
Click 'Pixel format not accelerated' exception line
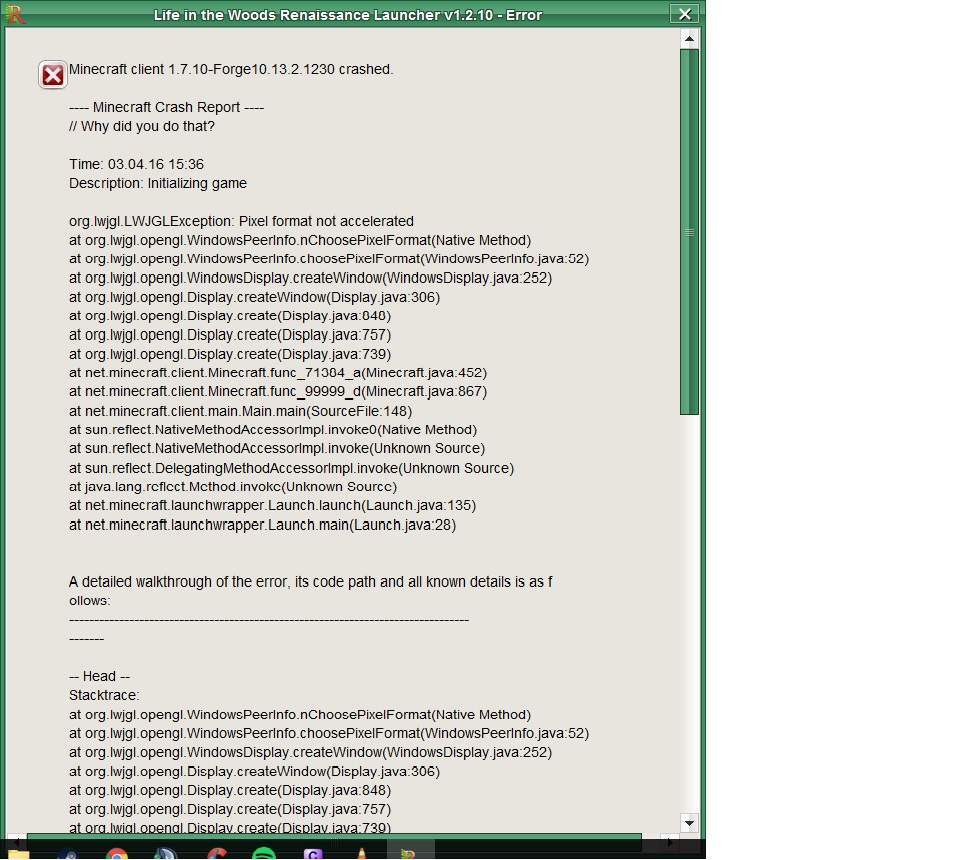241,221
